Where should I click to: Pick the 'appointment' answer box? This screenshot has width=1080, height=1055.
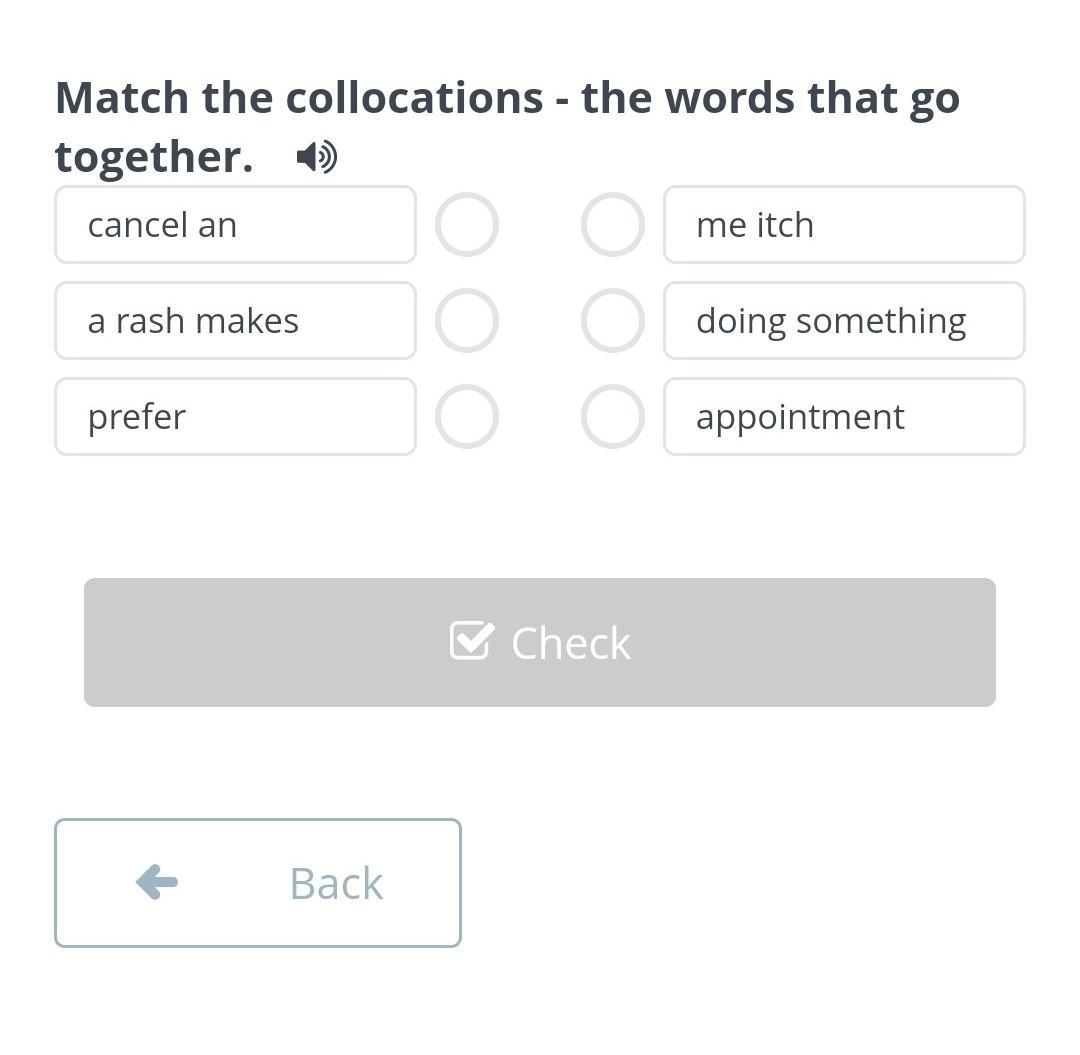[844, 417]
